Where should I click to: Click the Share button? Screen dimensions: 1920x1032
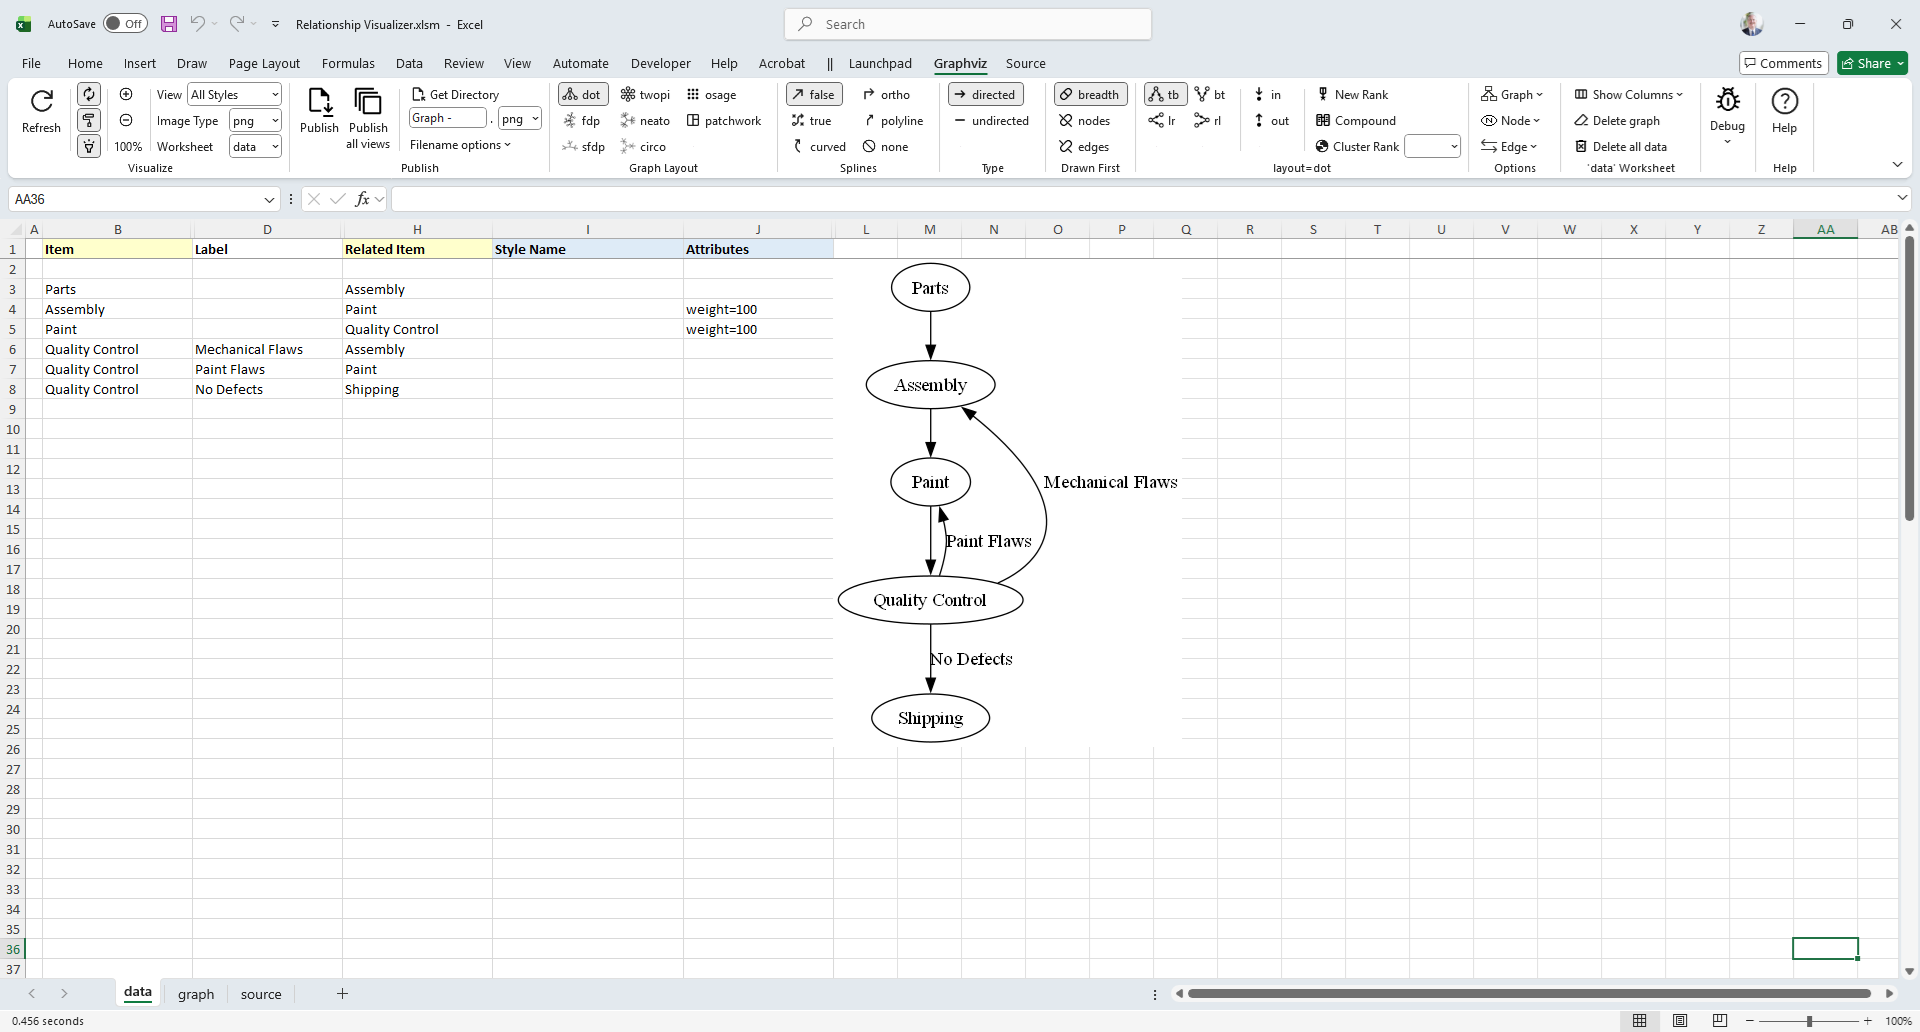coord(1872,63)
